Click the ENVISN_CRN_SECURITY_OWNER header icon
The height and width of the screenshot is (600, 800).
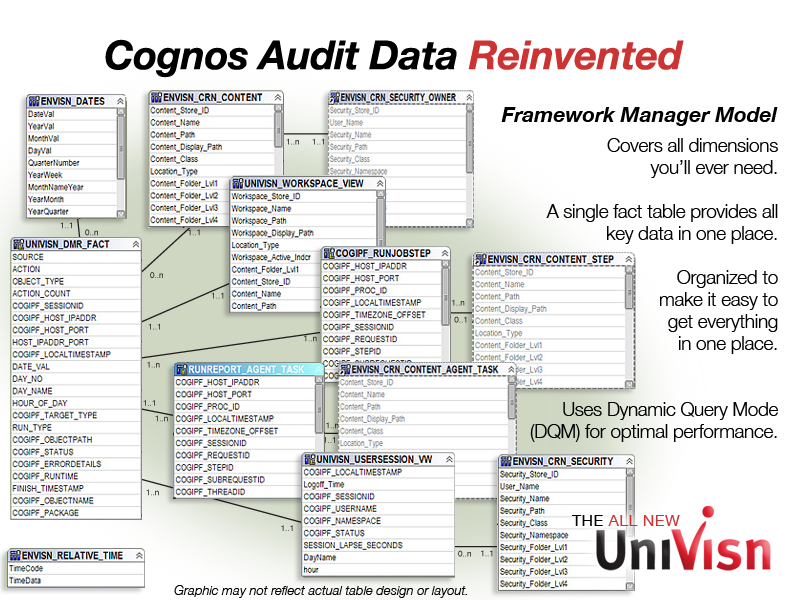click(335, 97)
